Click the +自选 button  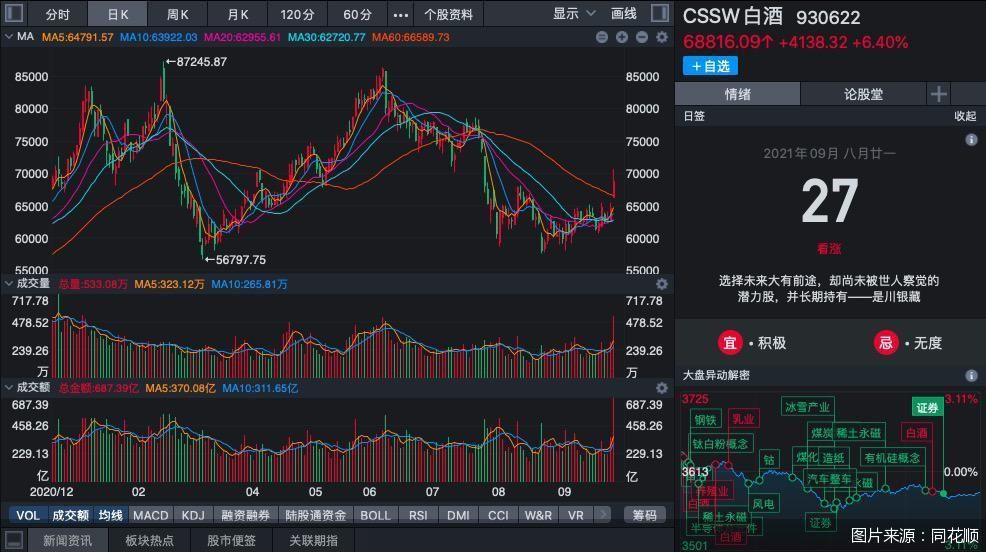point(711,66)
